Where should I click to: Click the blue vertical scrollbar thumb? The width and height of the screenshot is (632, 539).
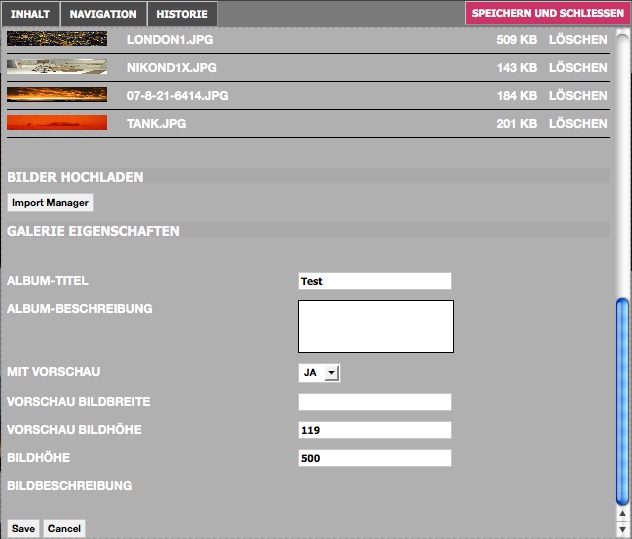click(x=622, y=400)
